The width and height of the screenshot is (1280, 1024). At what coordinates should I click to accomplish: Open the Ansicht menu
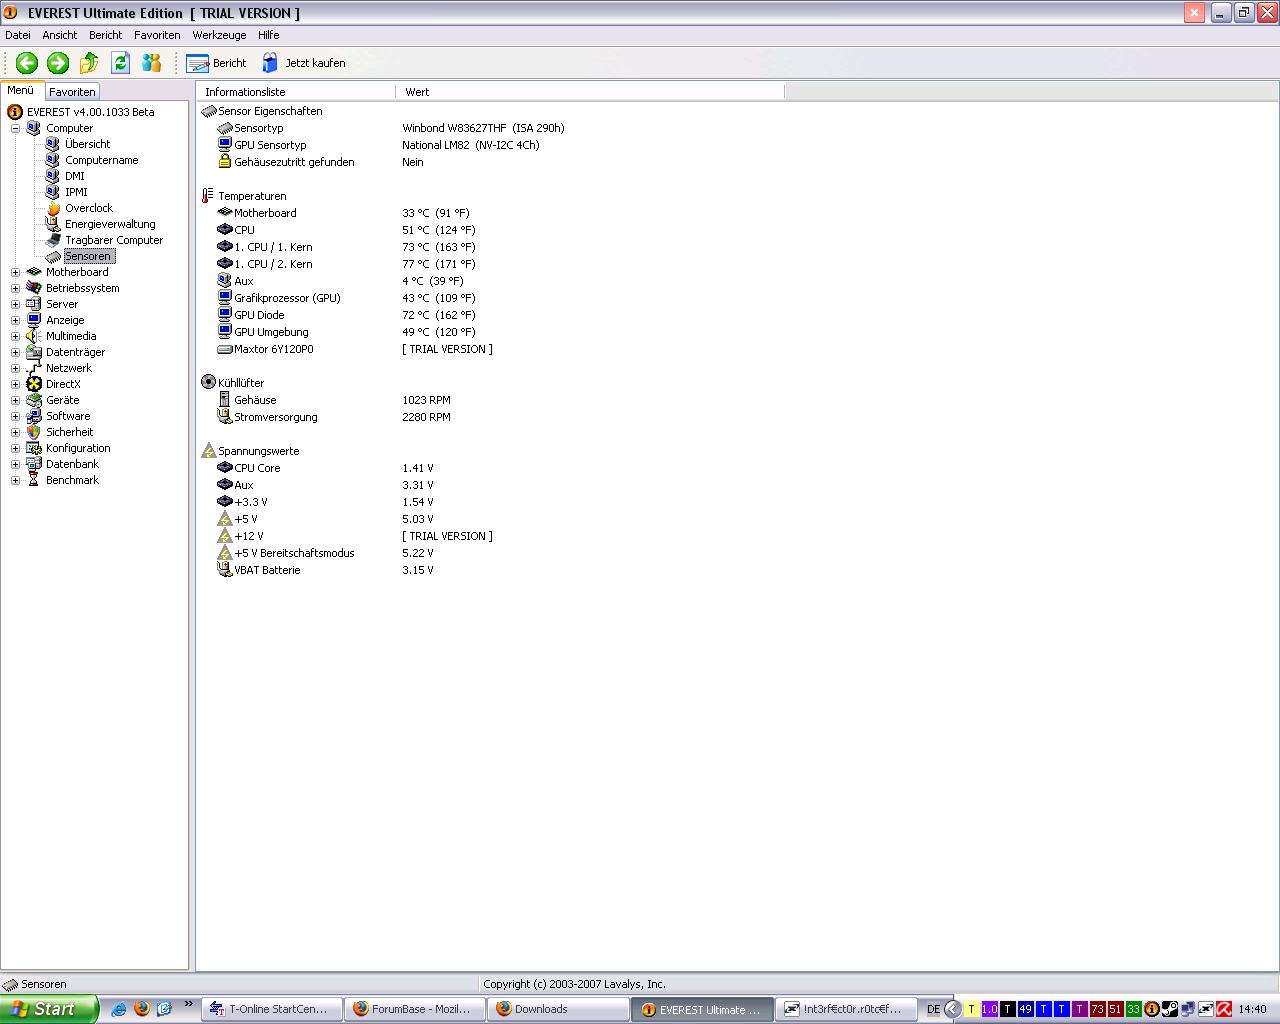(x=60, y=35)
